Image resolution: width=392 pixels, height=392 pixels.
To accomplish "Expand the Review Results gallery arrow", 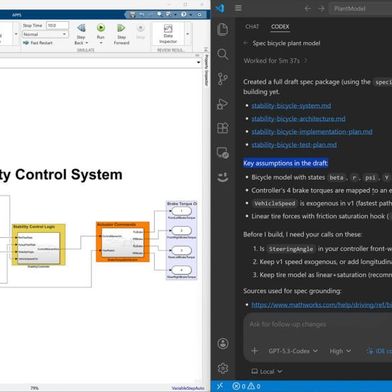I will [187, 34].
